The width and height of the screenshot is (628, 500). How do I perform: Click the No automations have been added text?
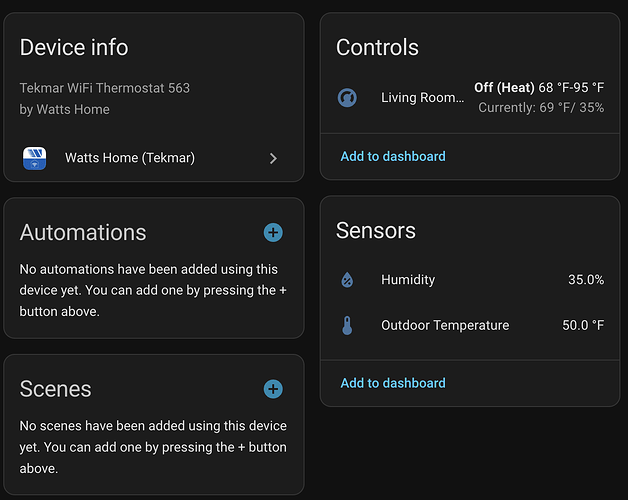point(153,290)
